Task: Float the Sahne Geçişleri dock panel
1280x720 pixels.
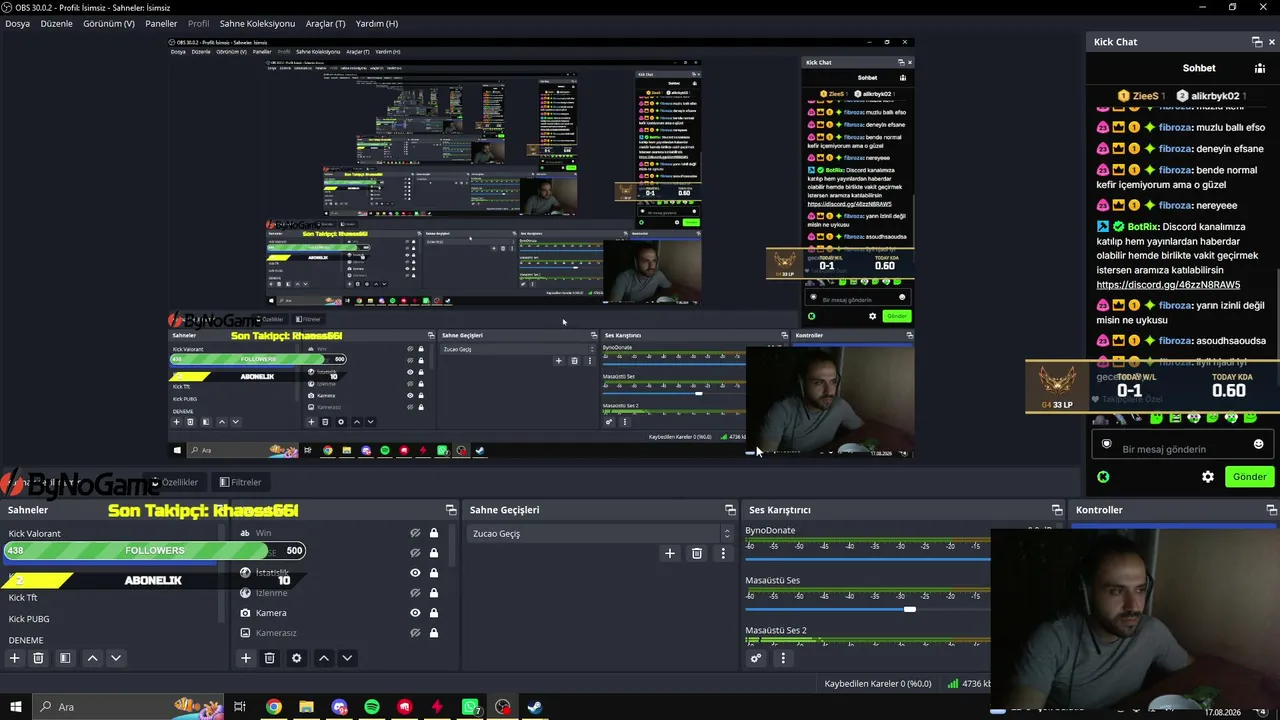Action: [730, 510]
